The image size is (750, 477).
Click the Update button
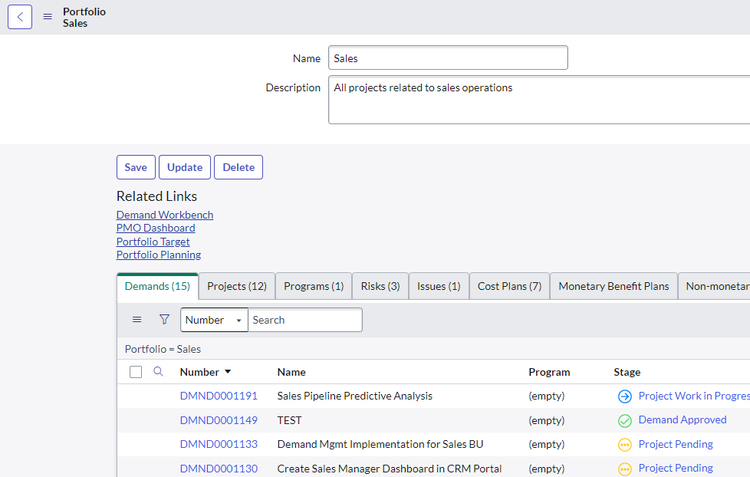pos(185,167)
